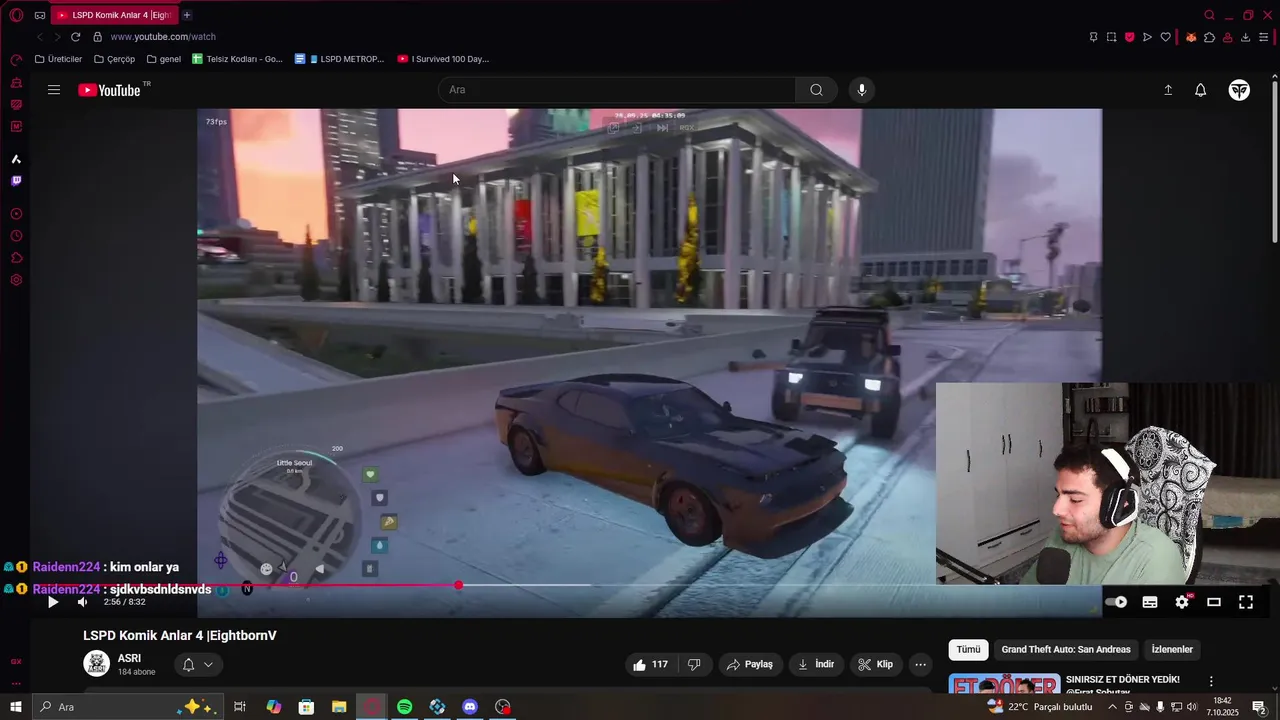Open the 22°C Parçalı bulutlu weather widget
The width and height of the screenshot is (1280, 720).
1040,707
